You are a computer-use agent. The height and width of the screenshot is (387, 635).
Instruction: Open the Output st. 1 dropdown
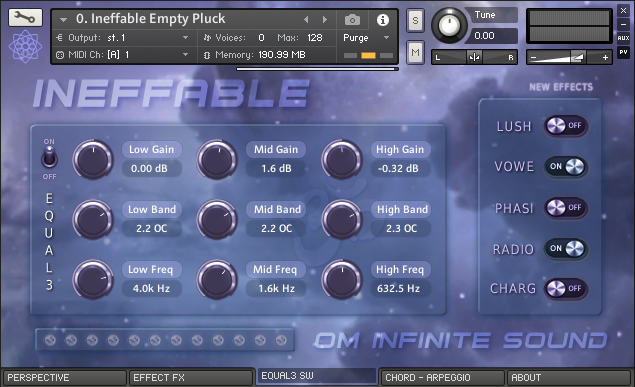[x=122, y=38]
